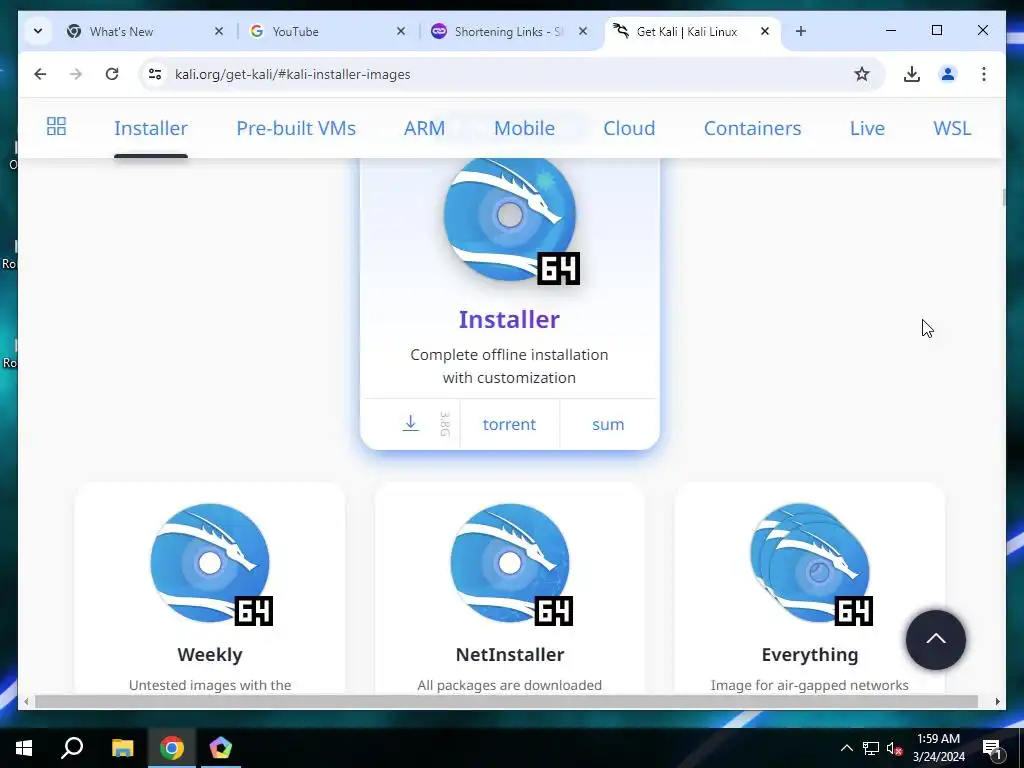This screenshot has height=768, width=1024.
Task: Click the grid overview icon in Kali nav
Action: click(56, 126)
